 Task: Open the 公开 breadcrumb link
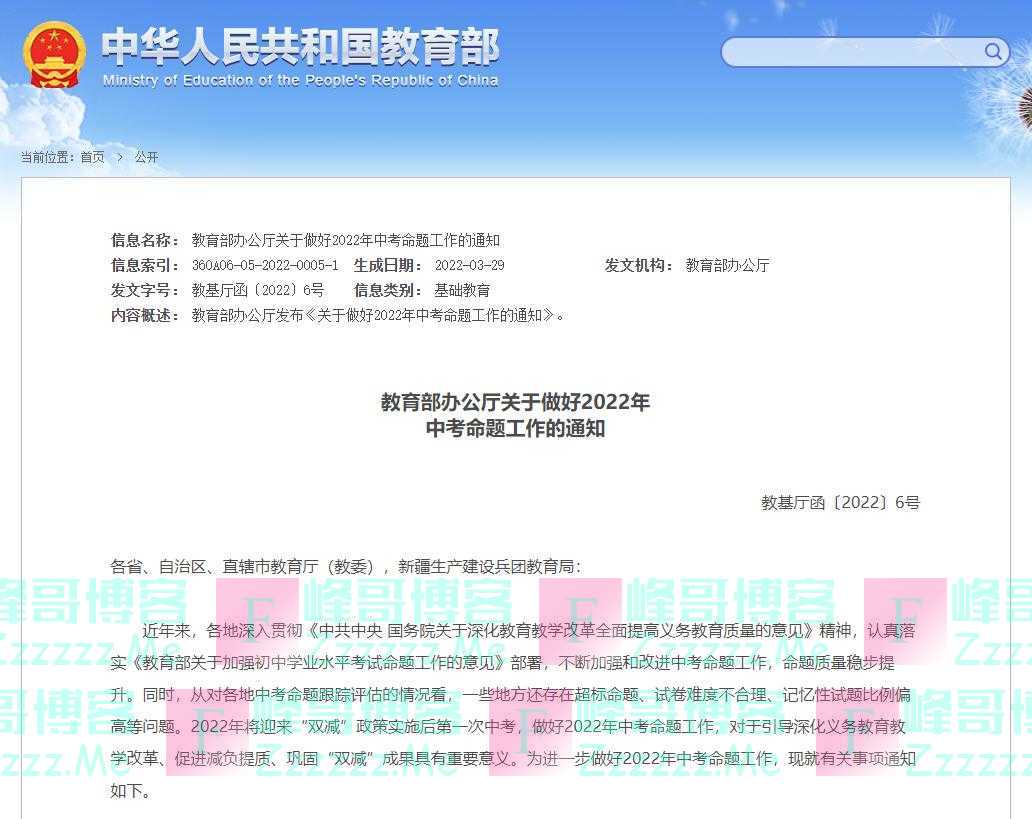[146, 157]
